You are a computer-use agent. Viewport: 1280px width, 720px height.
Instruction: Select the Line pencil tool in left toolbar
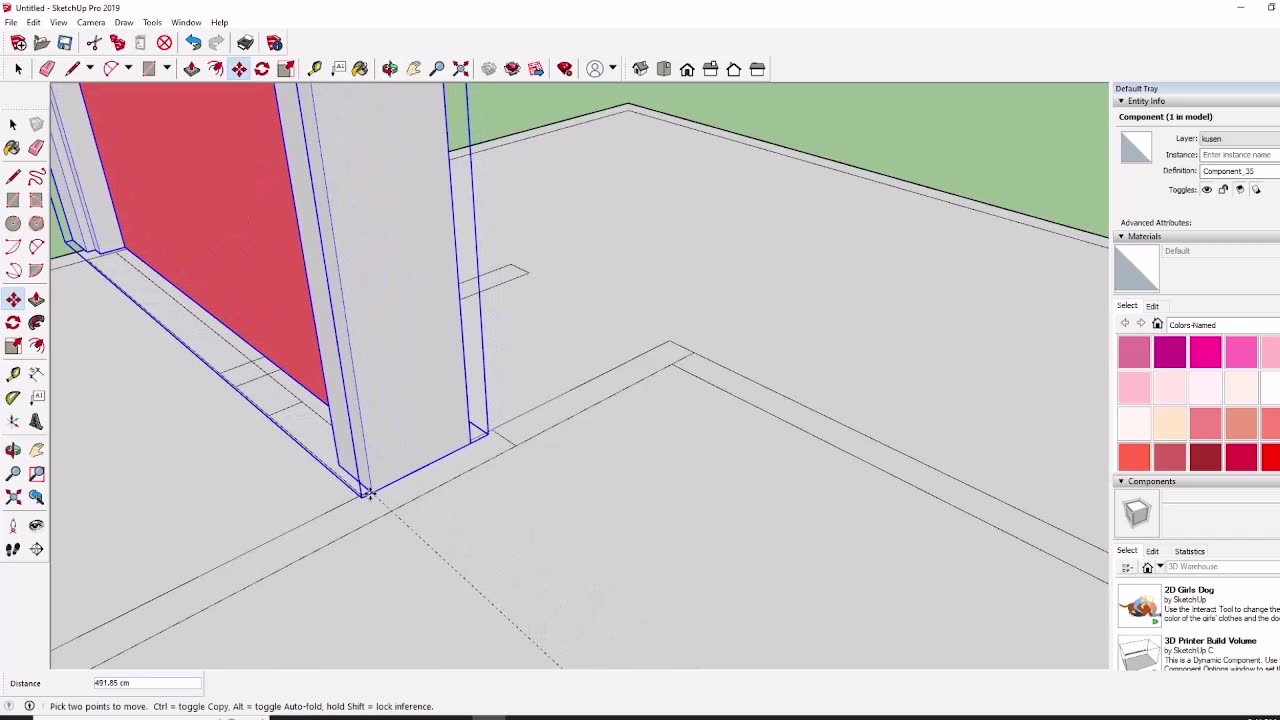pos(13,177)
